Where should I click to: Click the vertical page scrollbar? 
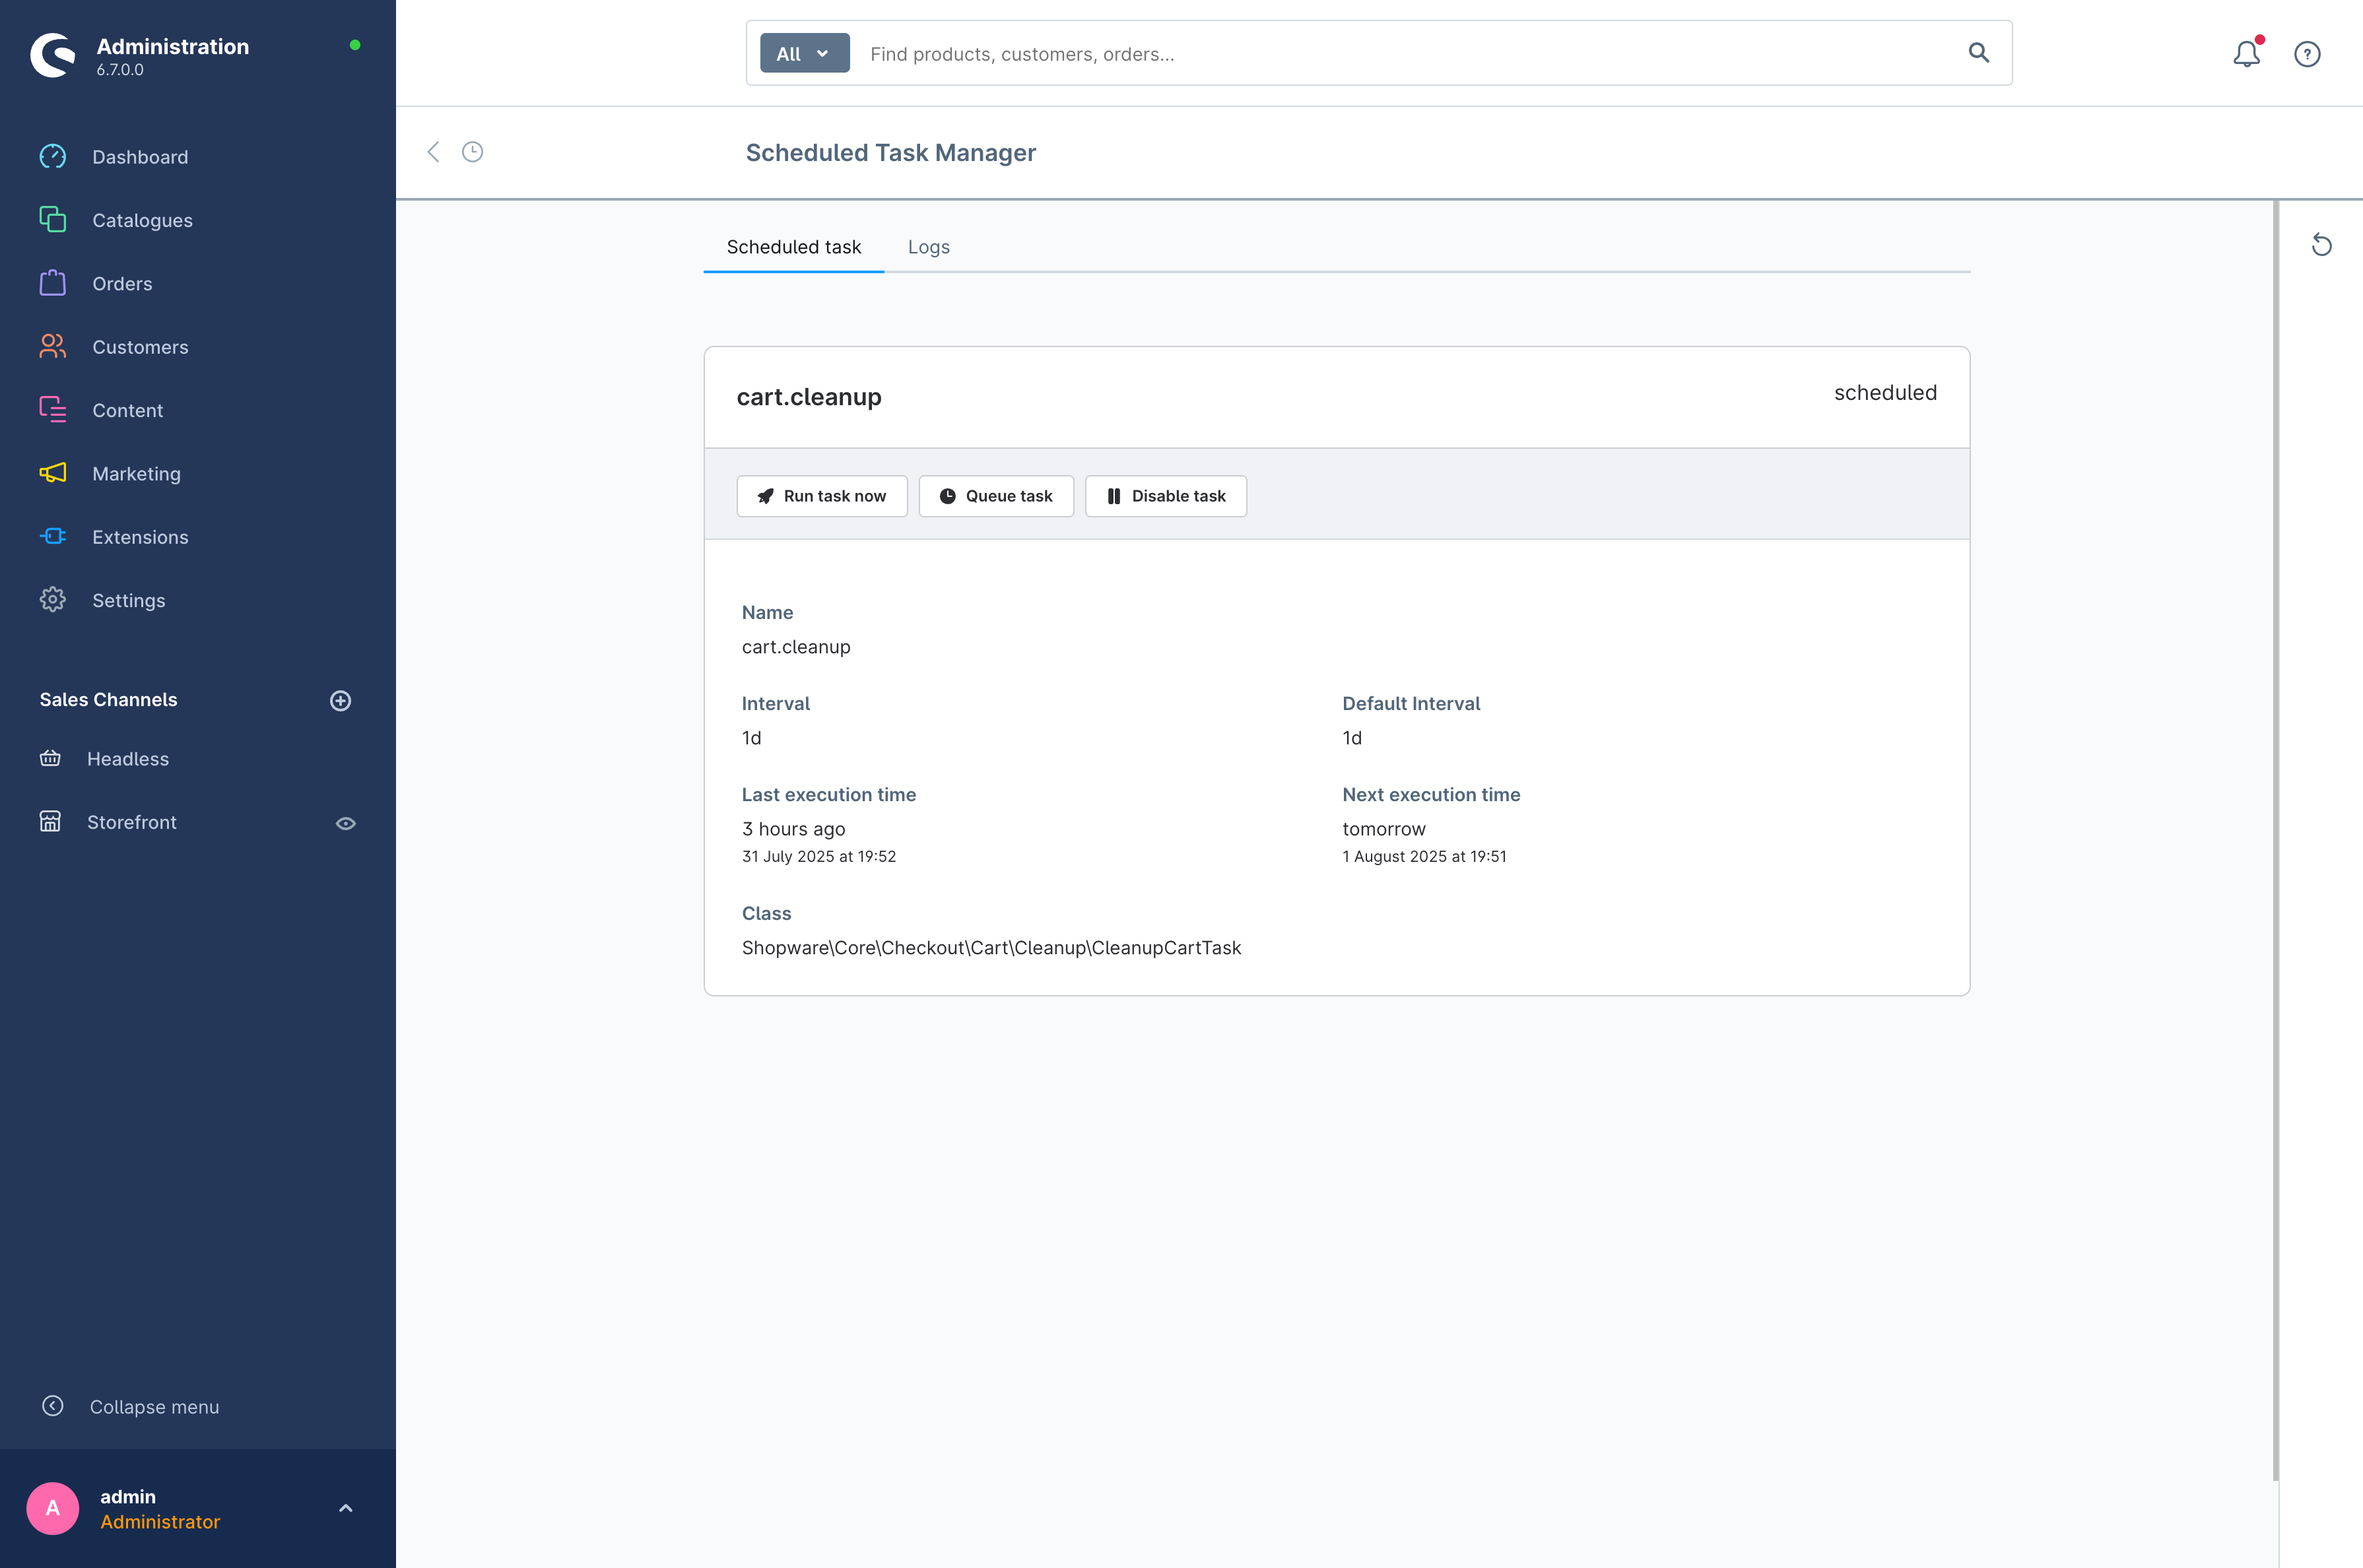point(2276,840)
